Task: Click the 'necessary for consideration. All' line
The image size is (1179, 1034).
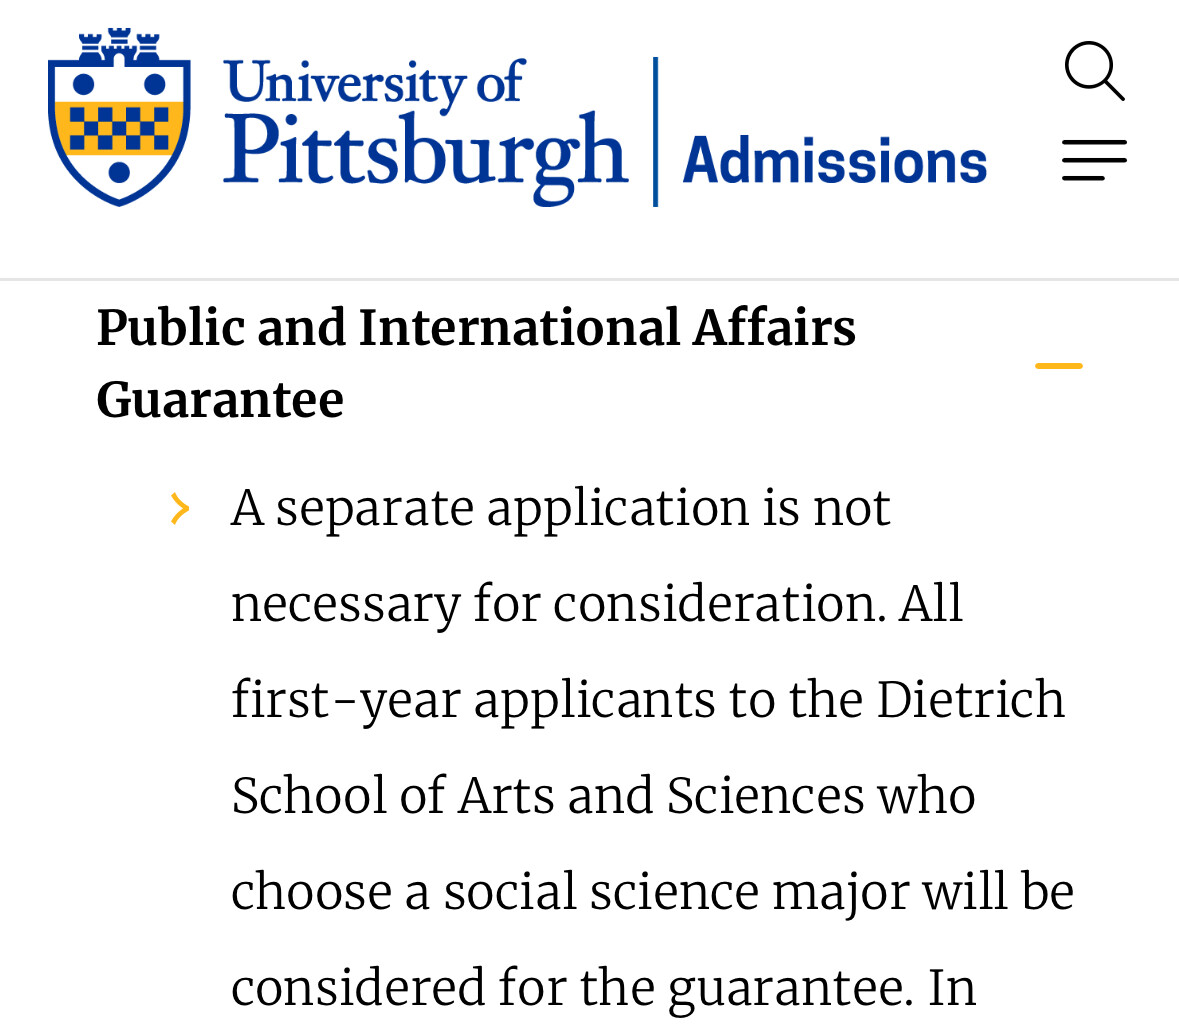Action: pos(597,605)
